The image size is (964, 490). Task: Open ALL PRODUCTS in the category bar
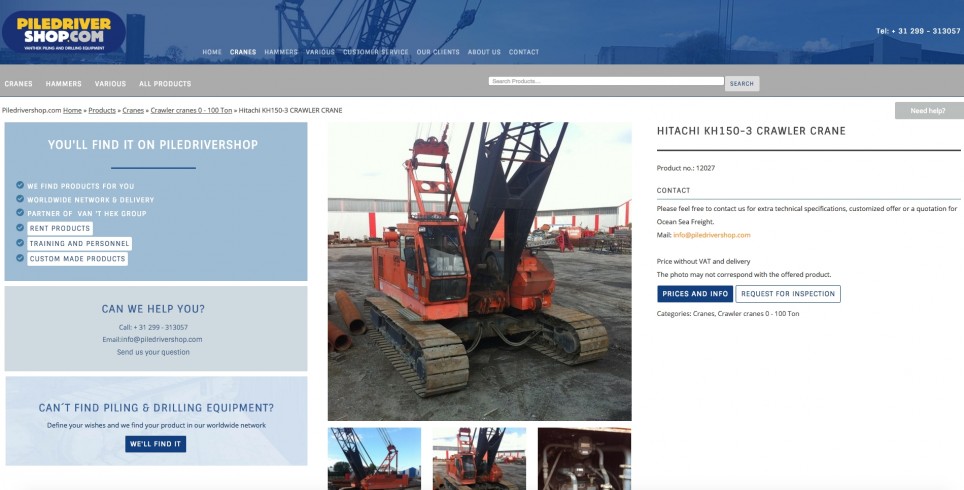pos(165,84)
